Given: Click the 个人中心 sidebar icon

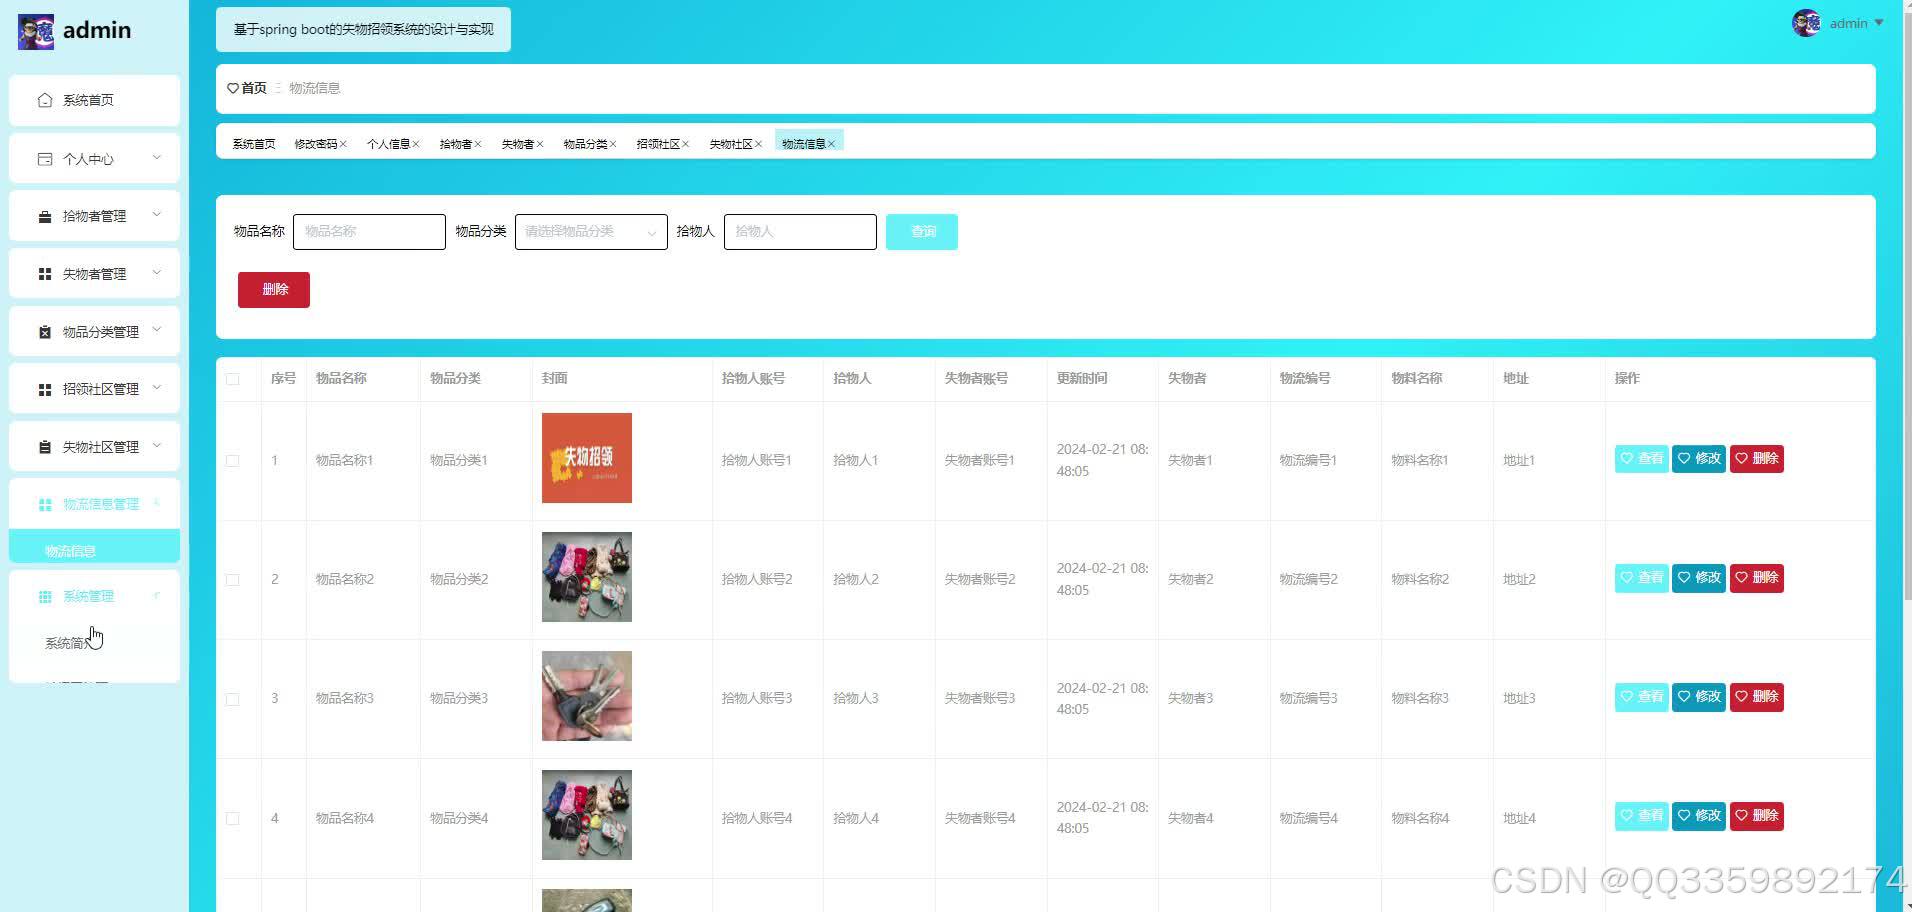Looking at the screenshot, I should coord(44,159).
